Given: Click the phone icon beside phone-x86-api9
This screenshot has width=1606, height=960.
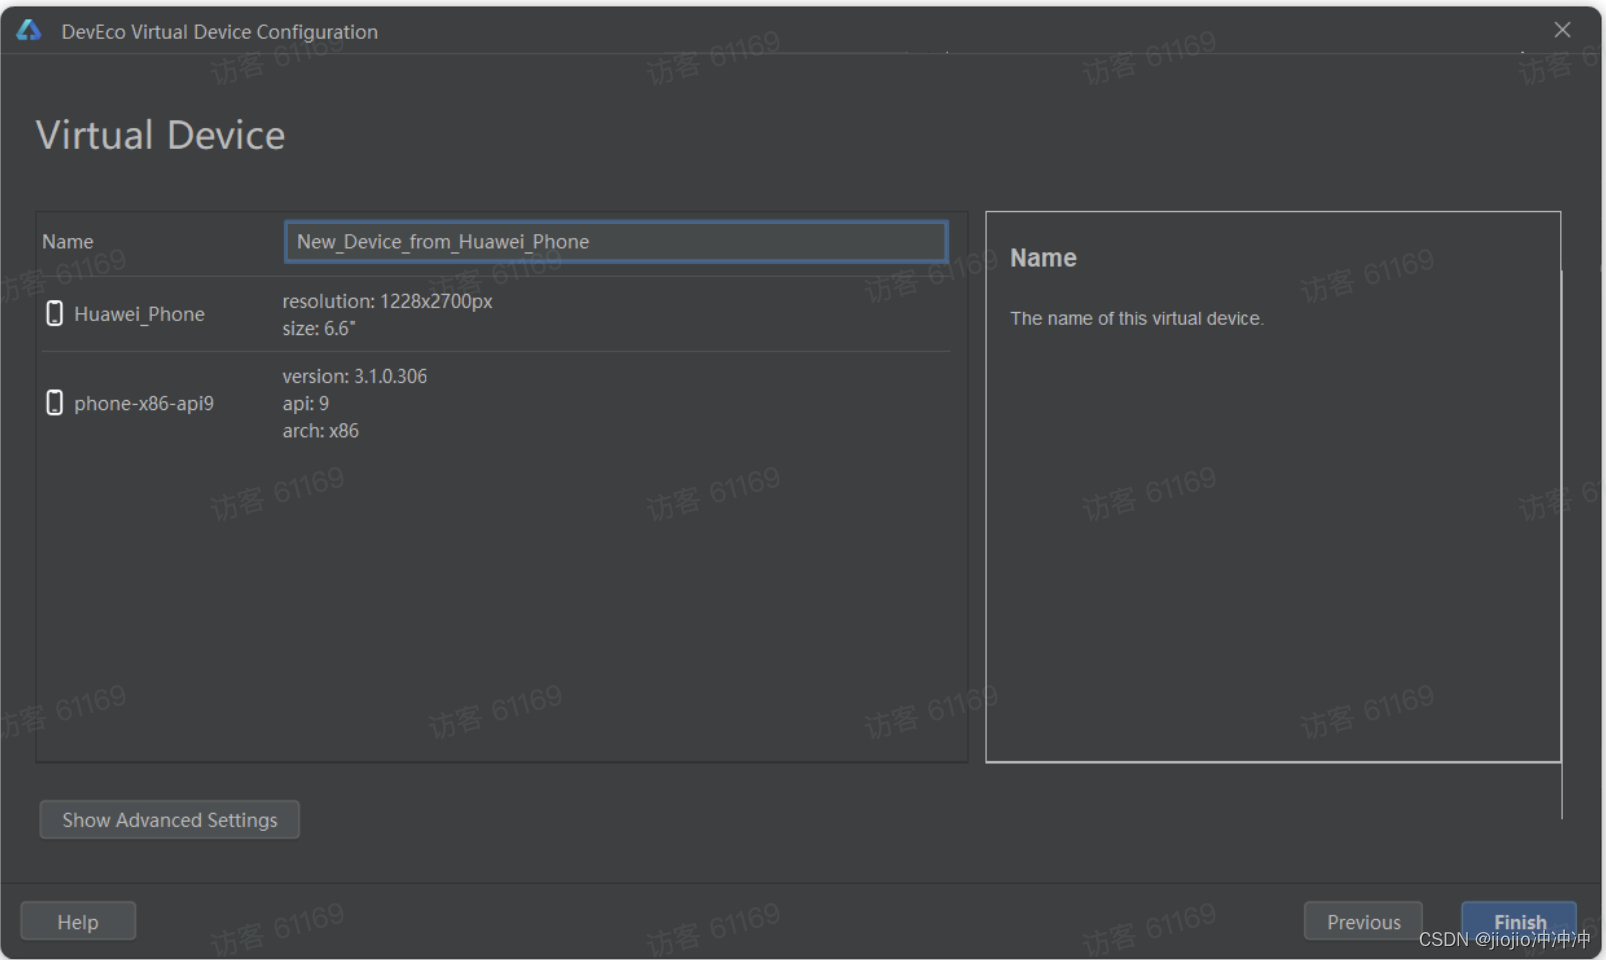Looking at the screenshot, I should click(x=55, y=403).
